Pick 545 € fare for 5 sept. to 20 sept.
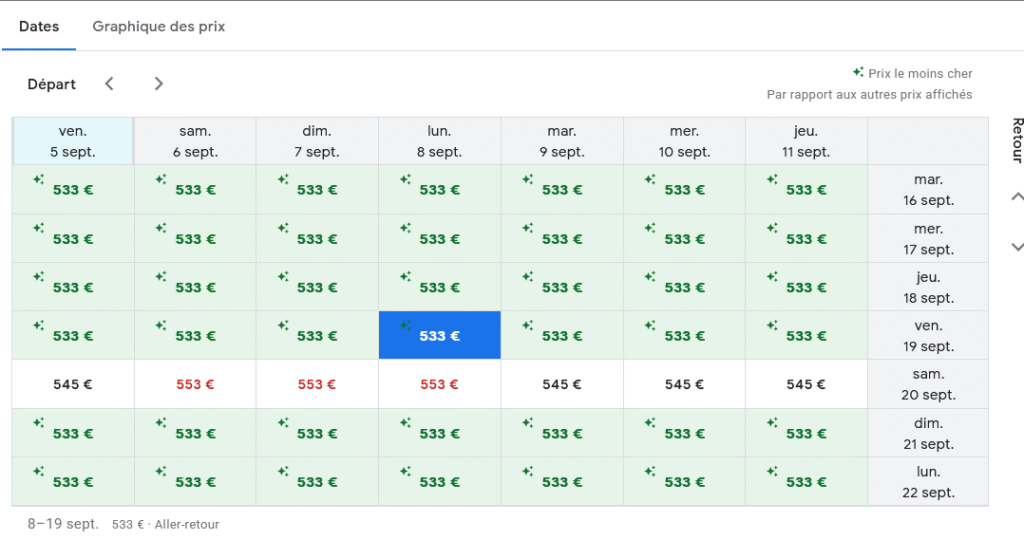Image resolution: width=1024 pixels, height=540 pixels. pos(72,384)
